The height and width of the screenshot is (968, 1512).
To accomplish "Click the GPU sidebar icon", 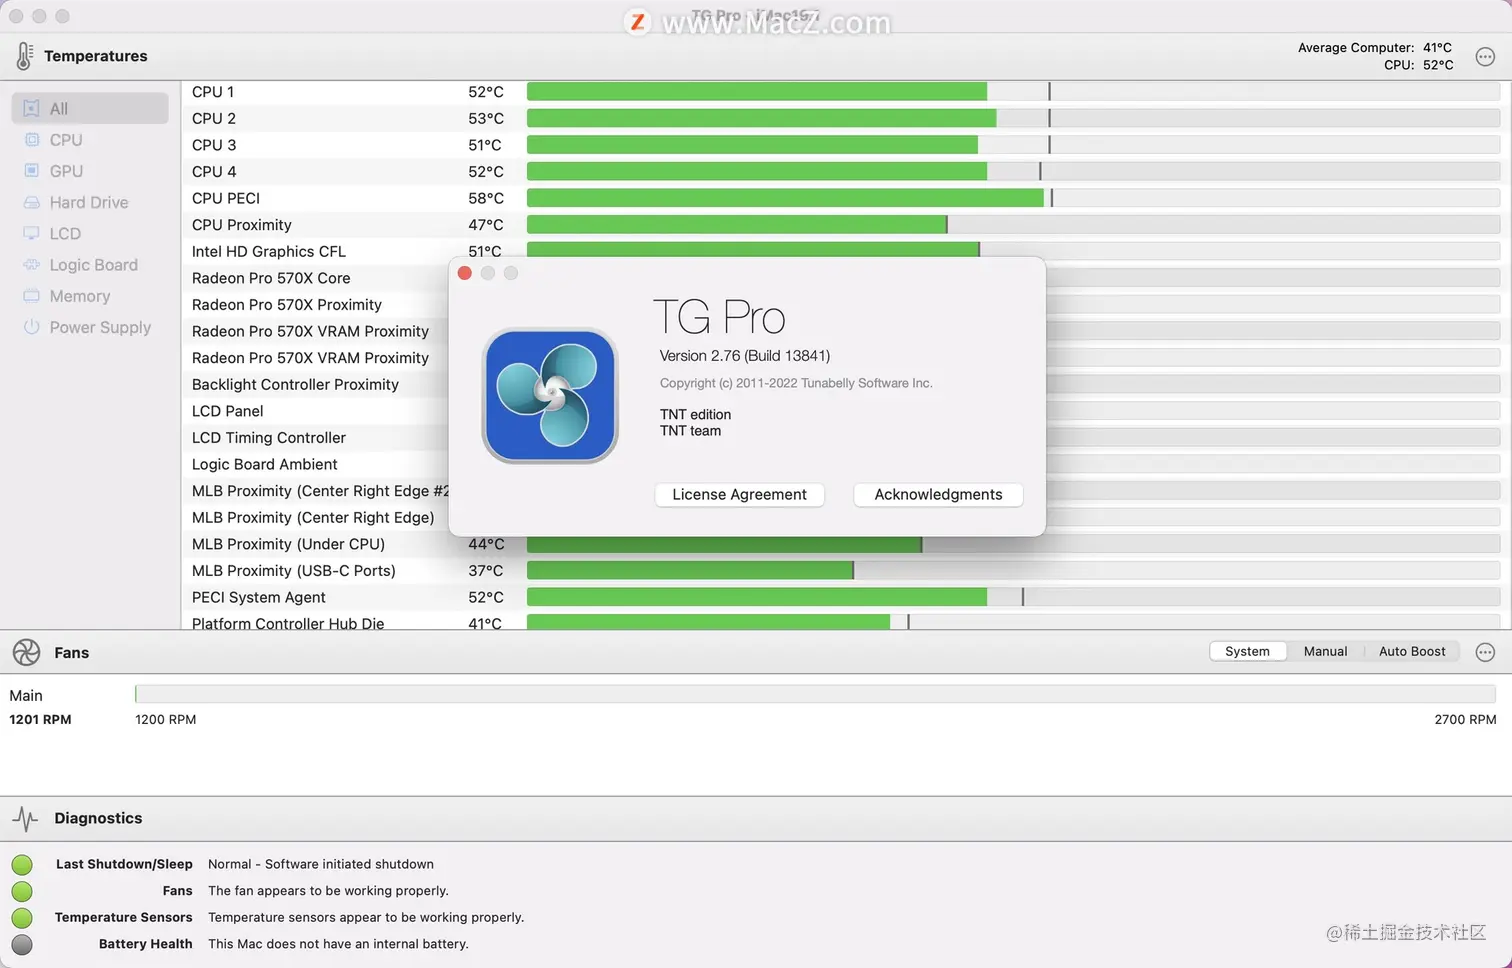I will [x=32, y=171].
